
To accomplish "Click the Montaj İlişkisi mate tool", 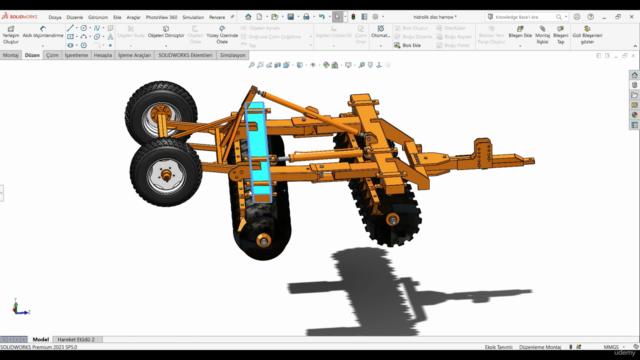I will pyautogui.click(x=542, y=35).
